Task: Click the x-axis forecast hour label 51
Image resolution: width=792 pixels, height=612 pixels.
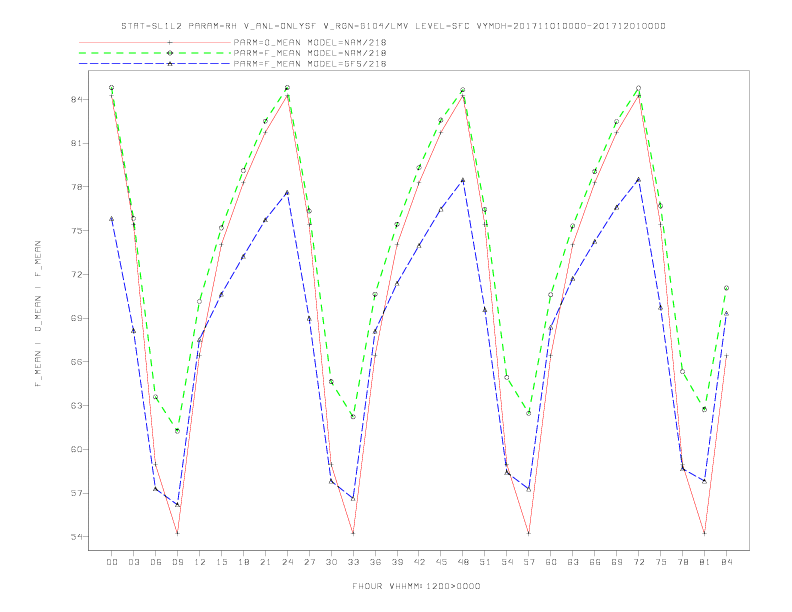Action: 485,562
